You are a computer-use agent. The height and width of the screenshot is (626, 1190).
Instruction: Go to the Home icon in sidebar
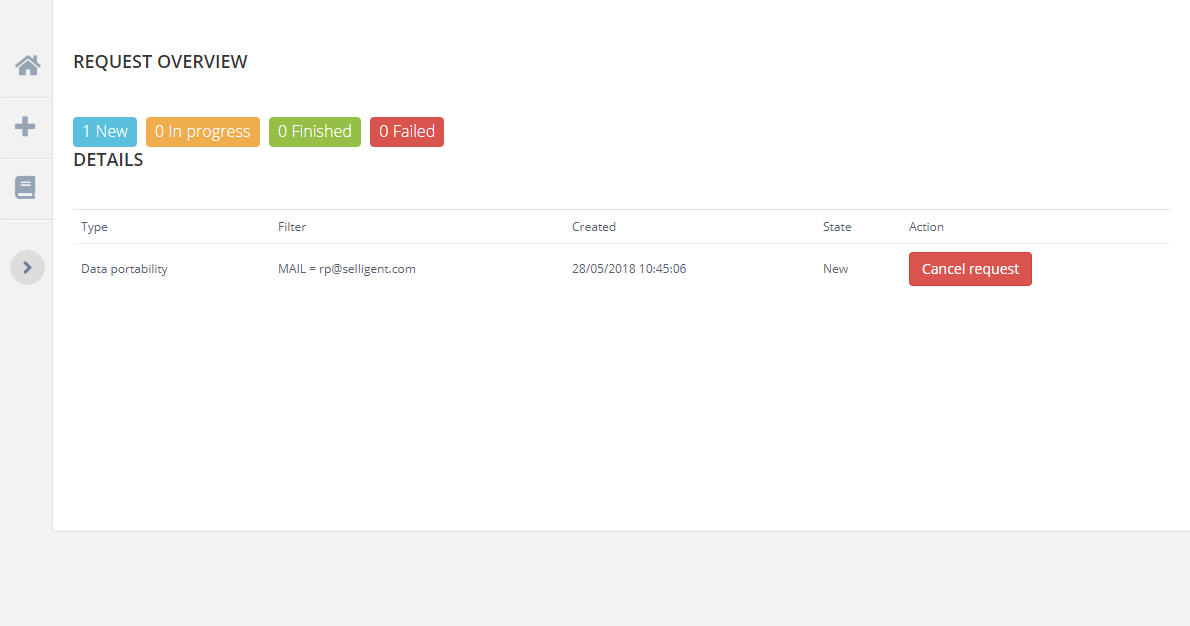tap(27, 66)
